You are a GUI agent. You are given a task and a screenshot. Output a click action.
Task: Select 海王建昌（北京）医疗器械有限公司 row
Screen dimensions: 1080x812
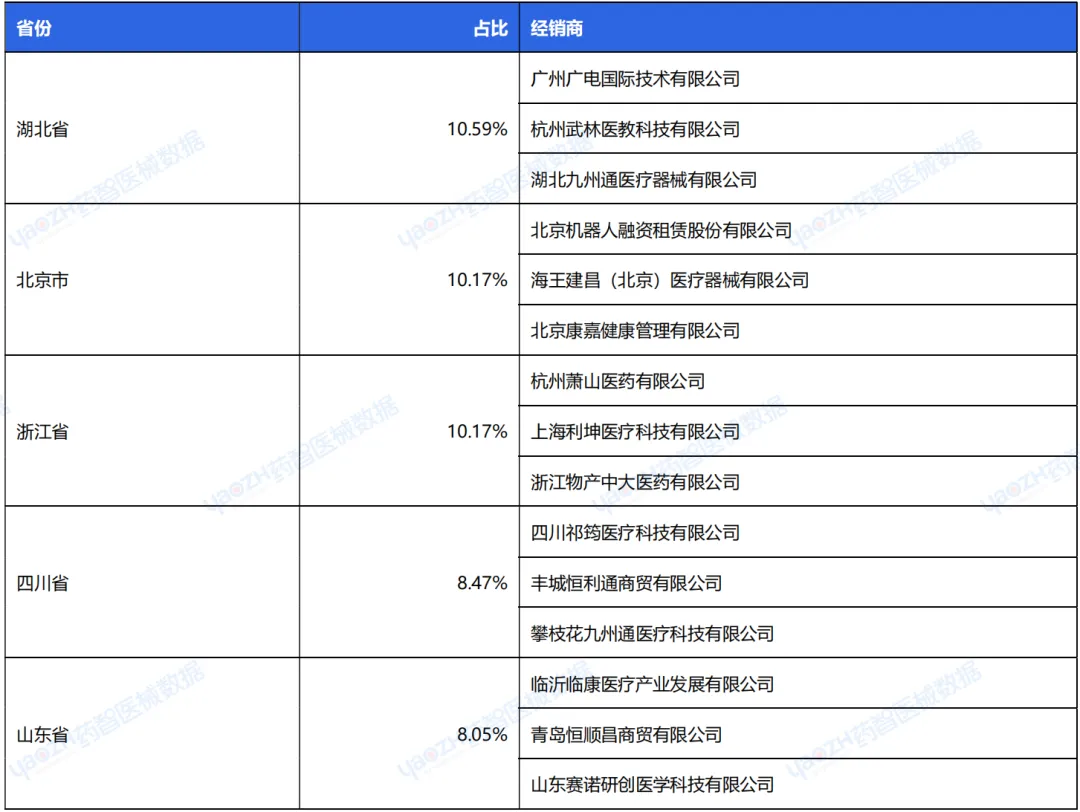(x=798, y=280)
